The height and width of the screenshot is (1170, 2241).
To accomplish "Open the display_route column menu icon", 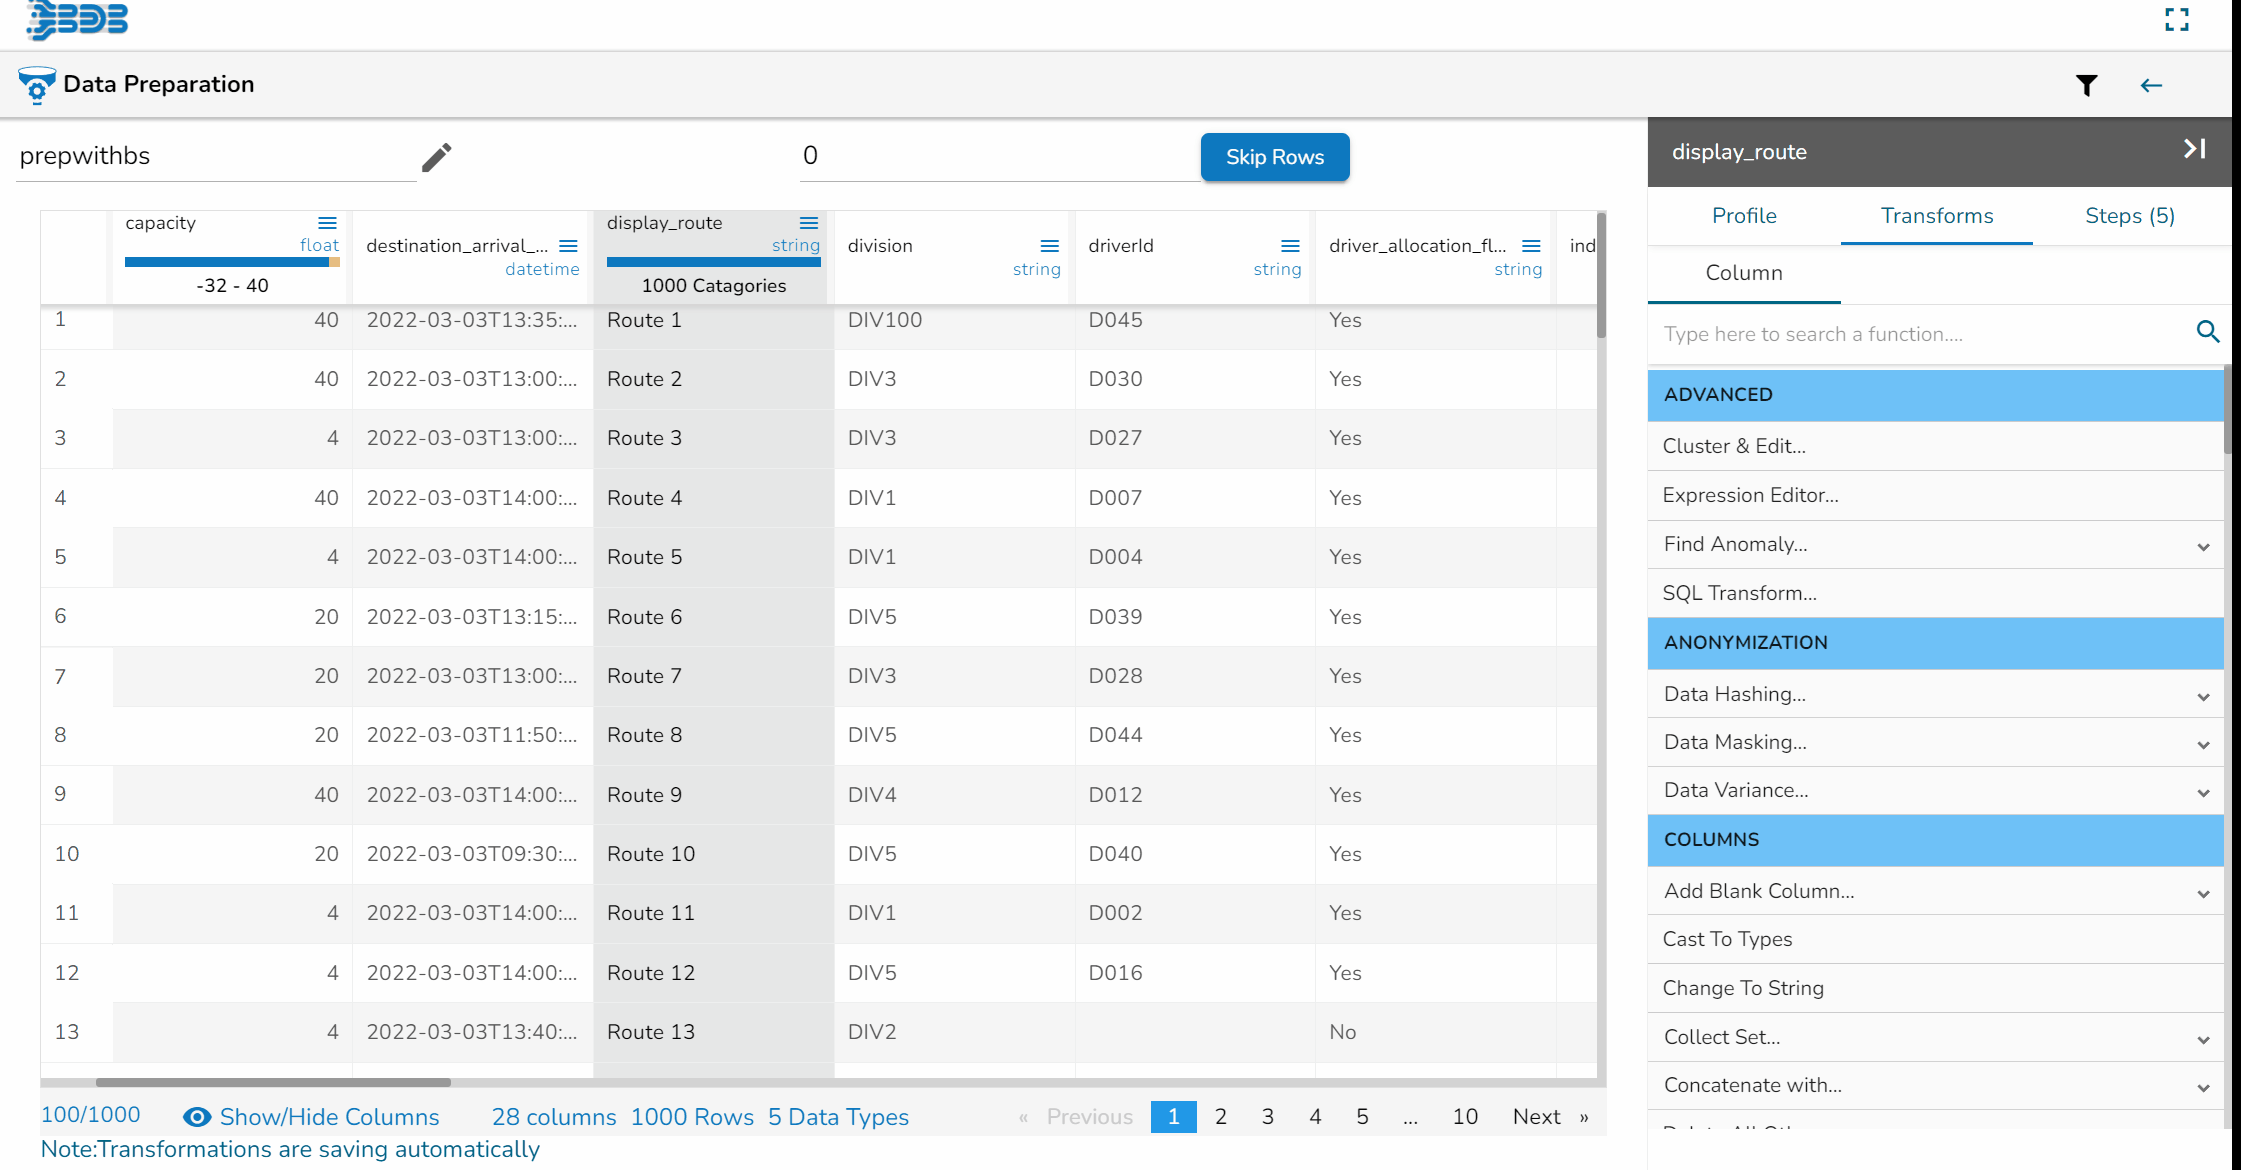I will (x=809, y=223).
